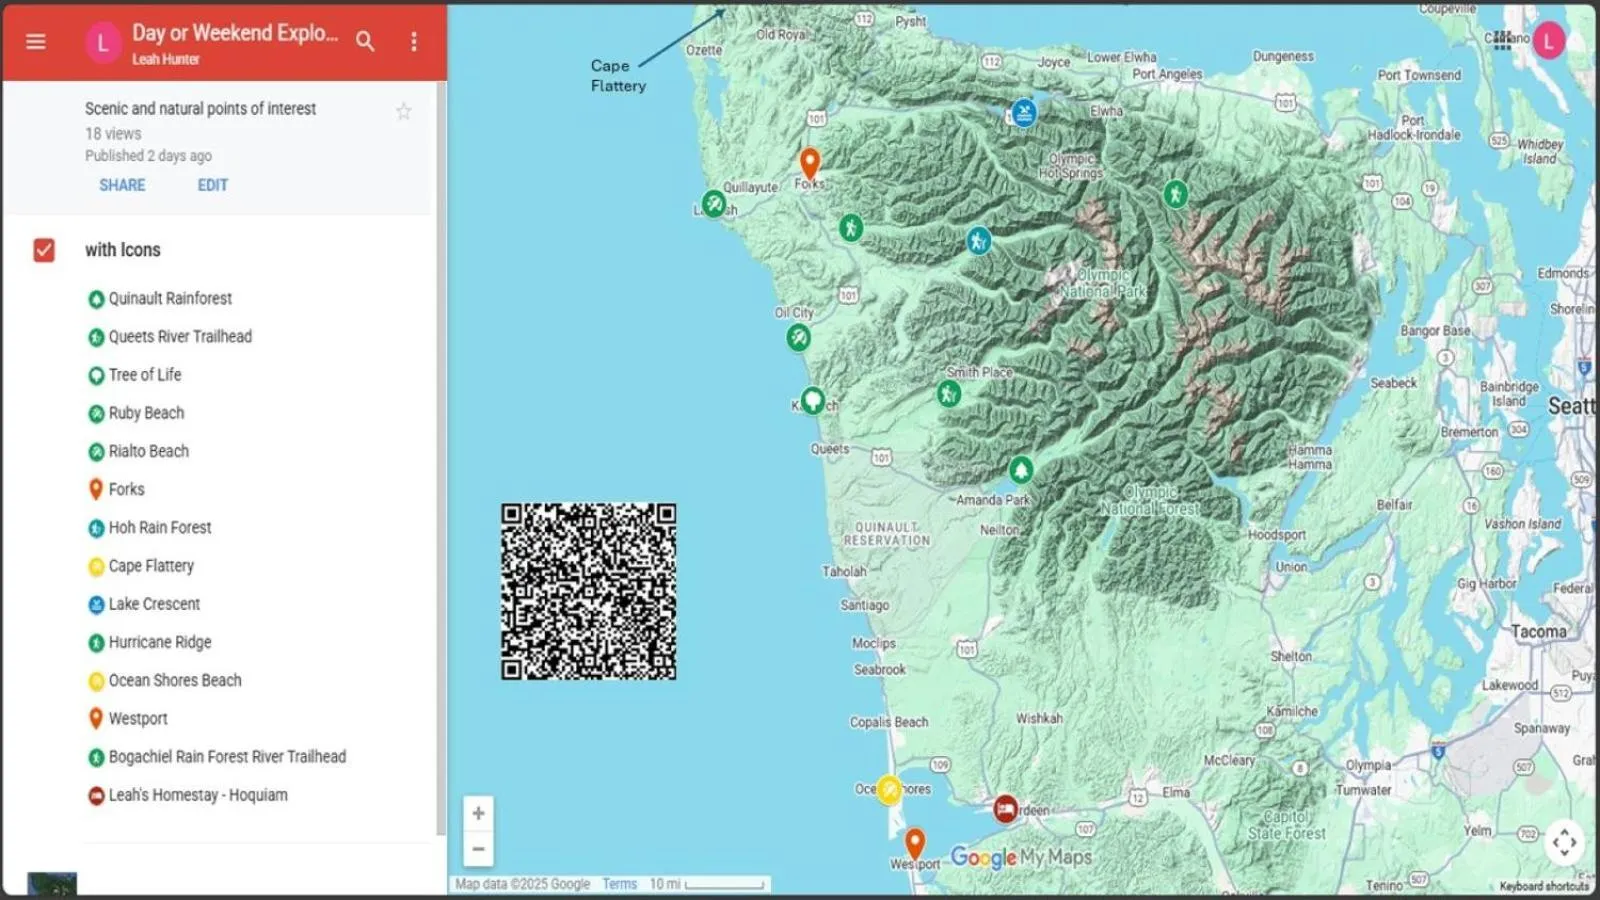The height and width of the screenshot is (900, 1600).
Task: Click the SHARE option
Action: tap(122, 185)
